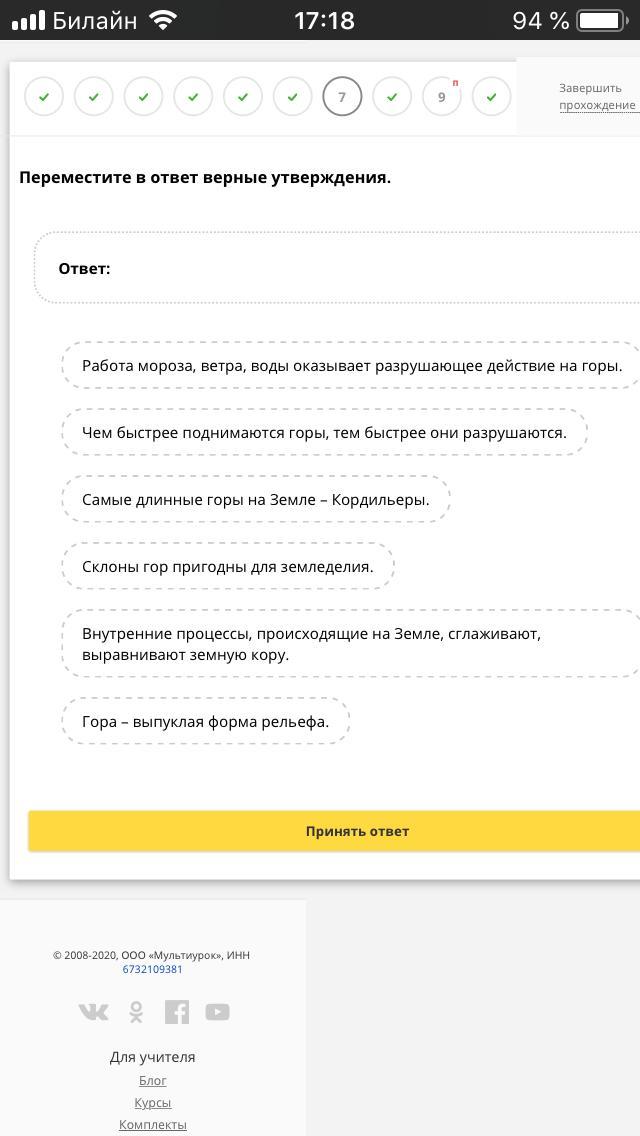Click 'Завершить прохождение' link
Screen dimensions: 640x1136
coord(597,96)
